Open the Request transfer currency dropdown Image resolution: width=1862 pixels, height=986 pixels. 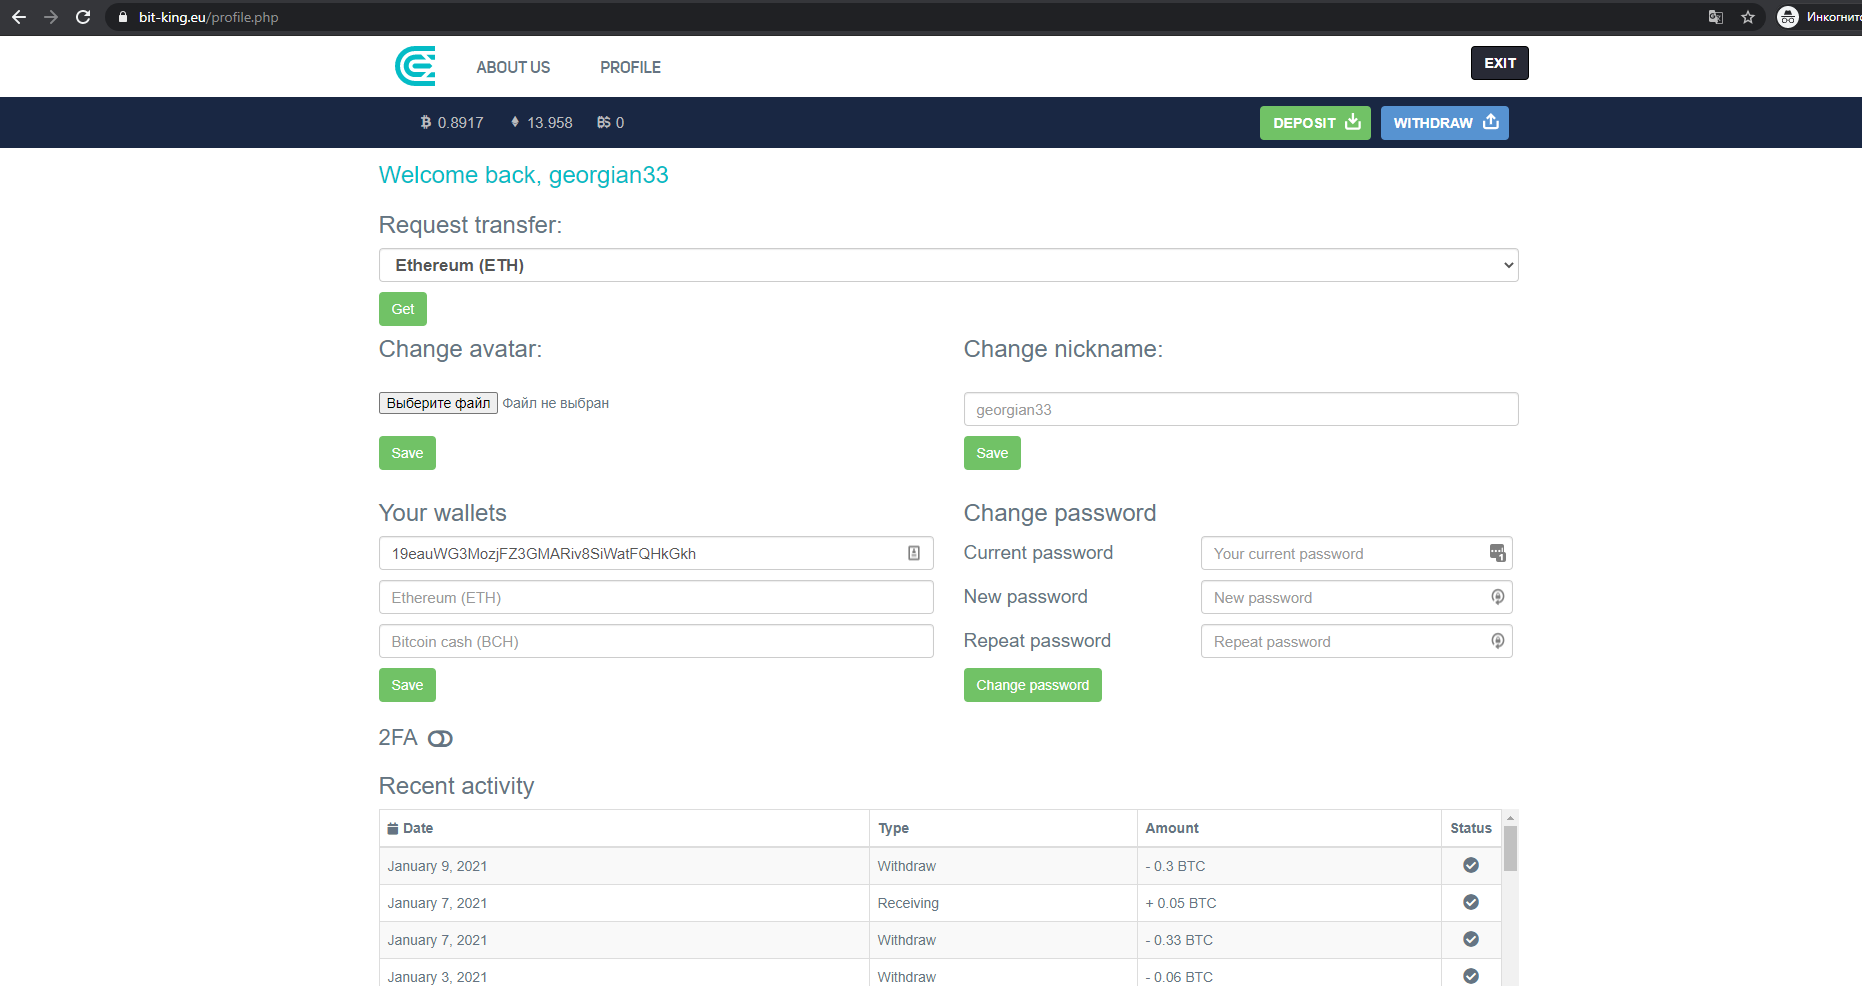[948, 265]
